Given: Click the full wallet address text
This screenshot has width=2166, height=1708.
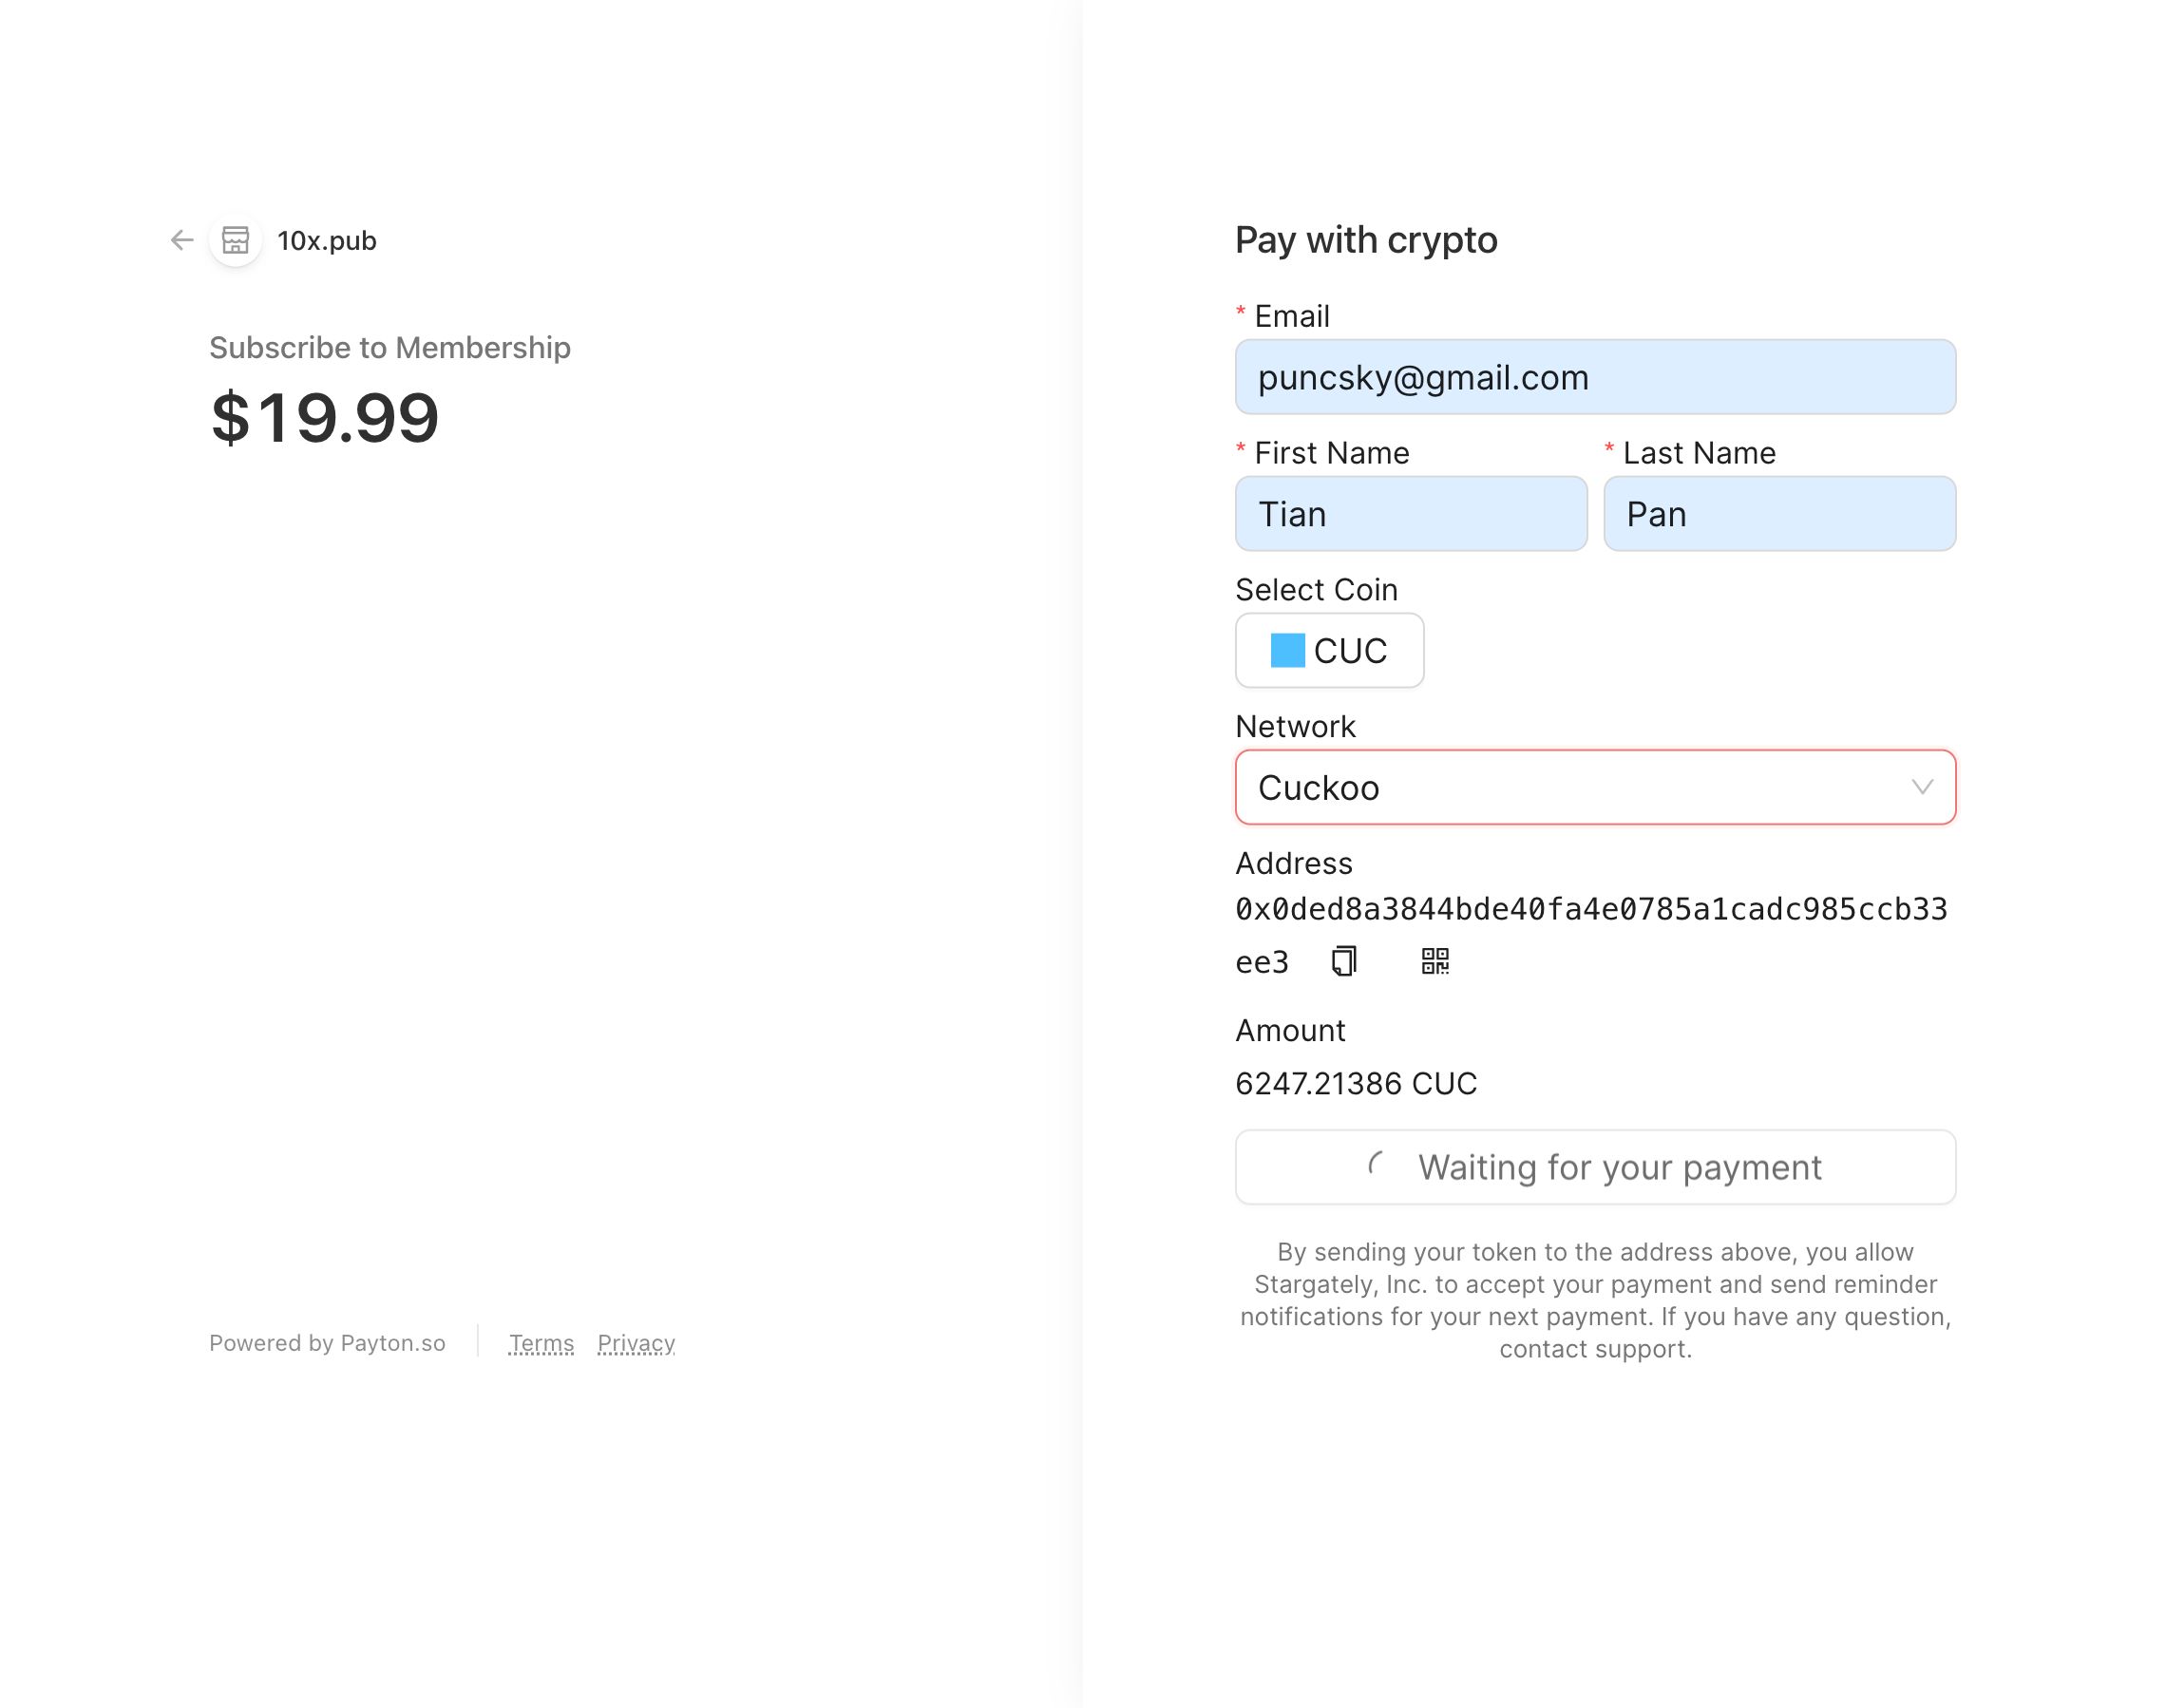Looking at the screenshot, I should click(1591, 908).
